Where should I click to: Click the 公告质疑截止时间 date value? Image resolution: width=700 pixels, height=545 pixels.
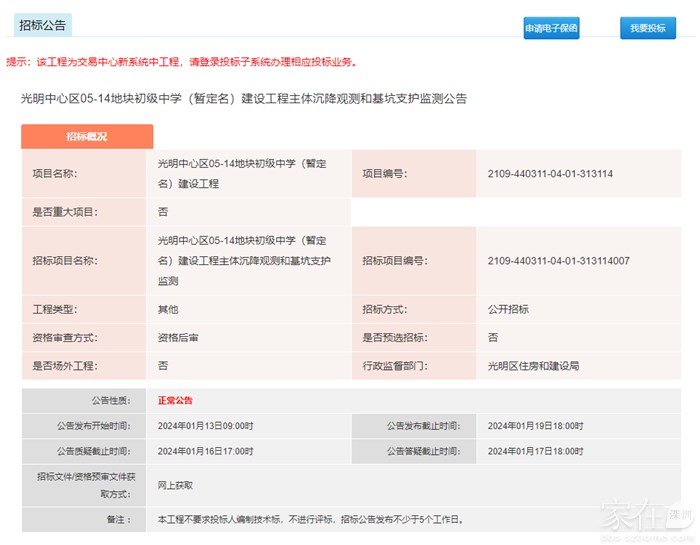[x=206, y=451]
